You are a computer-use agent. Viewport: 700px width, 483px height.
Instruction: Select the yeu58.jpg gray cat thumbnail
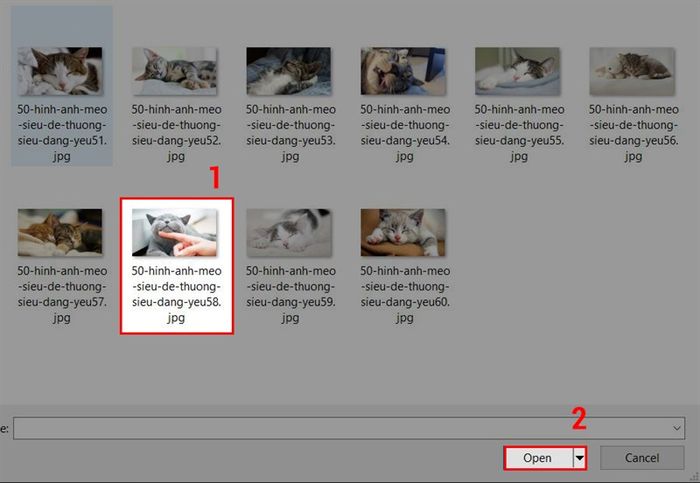[x=174, y=232]
